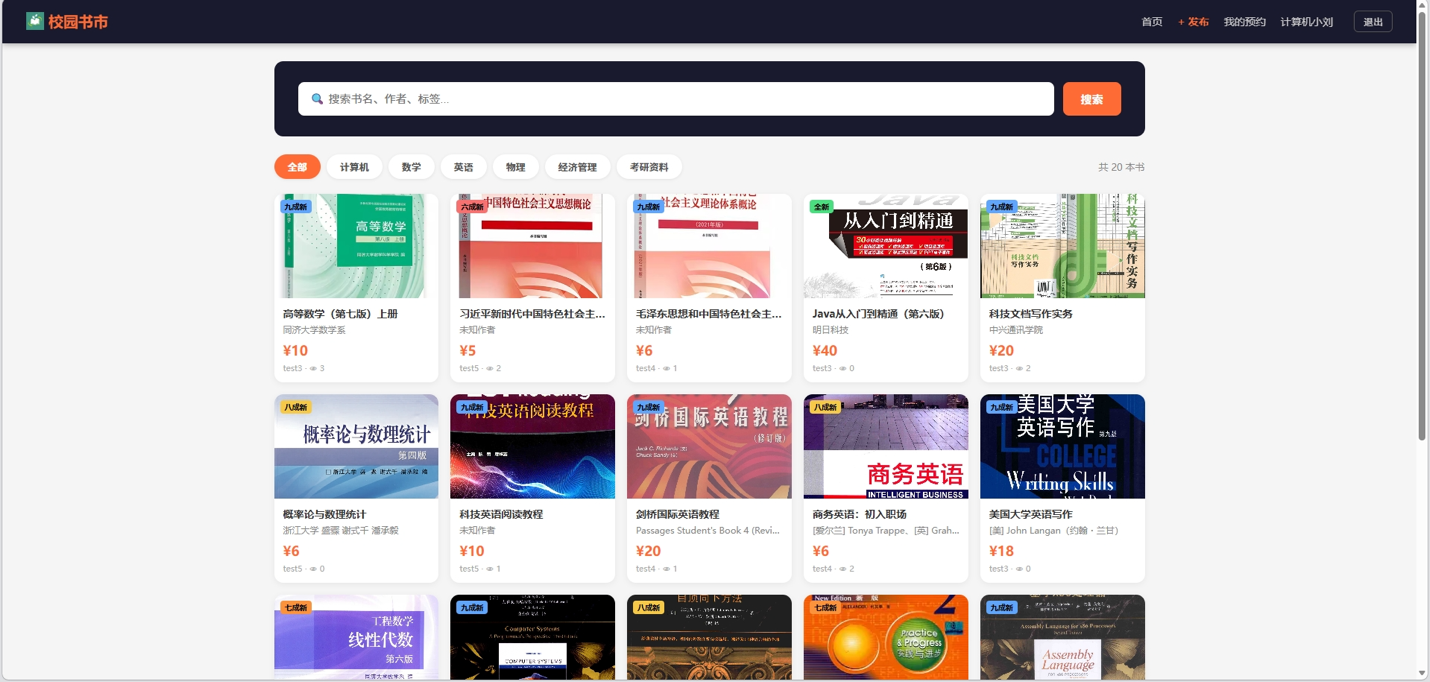Click author 同济大学数学系 under 高等数学

(x=314, y=330)
